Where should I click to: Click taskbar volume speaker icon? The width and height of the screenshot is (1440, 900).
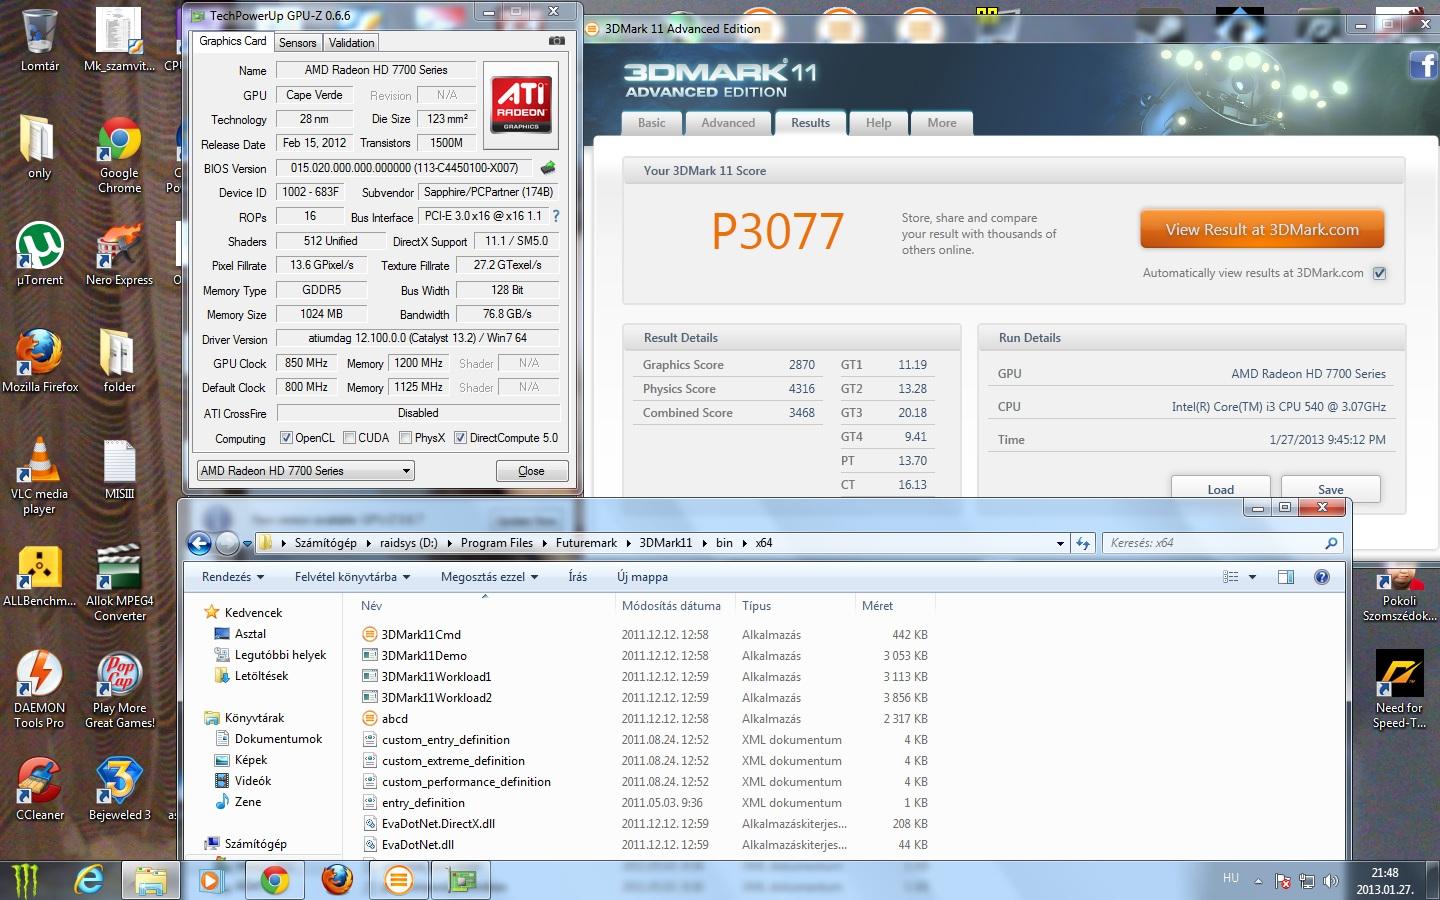tap(1330, 881)
